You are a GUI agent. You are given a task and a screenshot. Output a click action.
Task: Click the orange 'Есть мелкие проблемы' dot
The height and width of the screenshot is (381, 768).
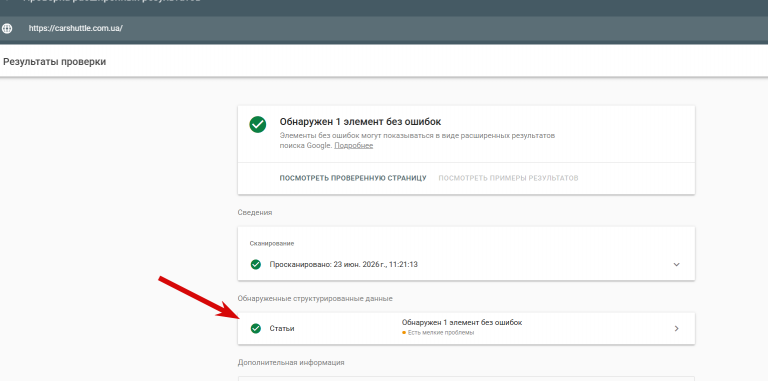coord(404,333)
